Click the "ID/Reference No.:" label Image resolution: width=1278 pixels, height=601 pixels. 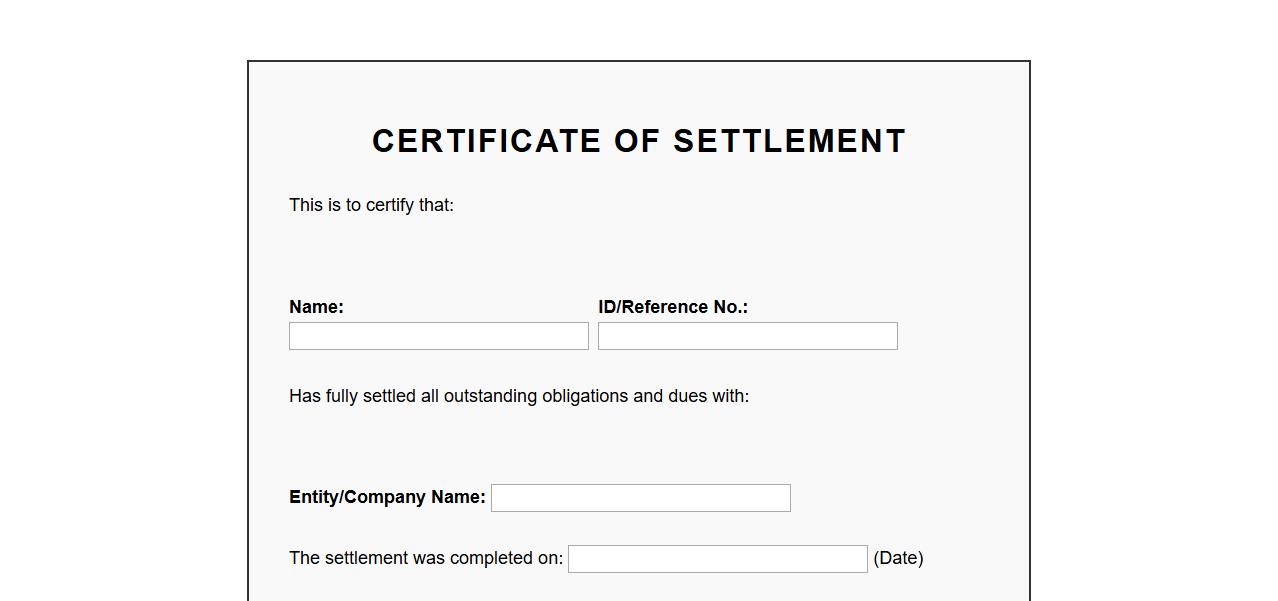click(672, 307)
